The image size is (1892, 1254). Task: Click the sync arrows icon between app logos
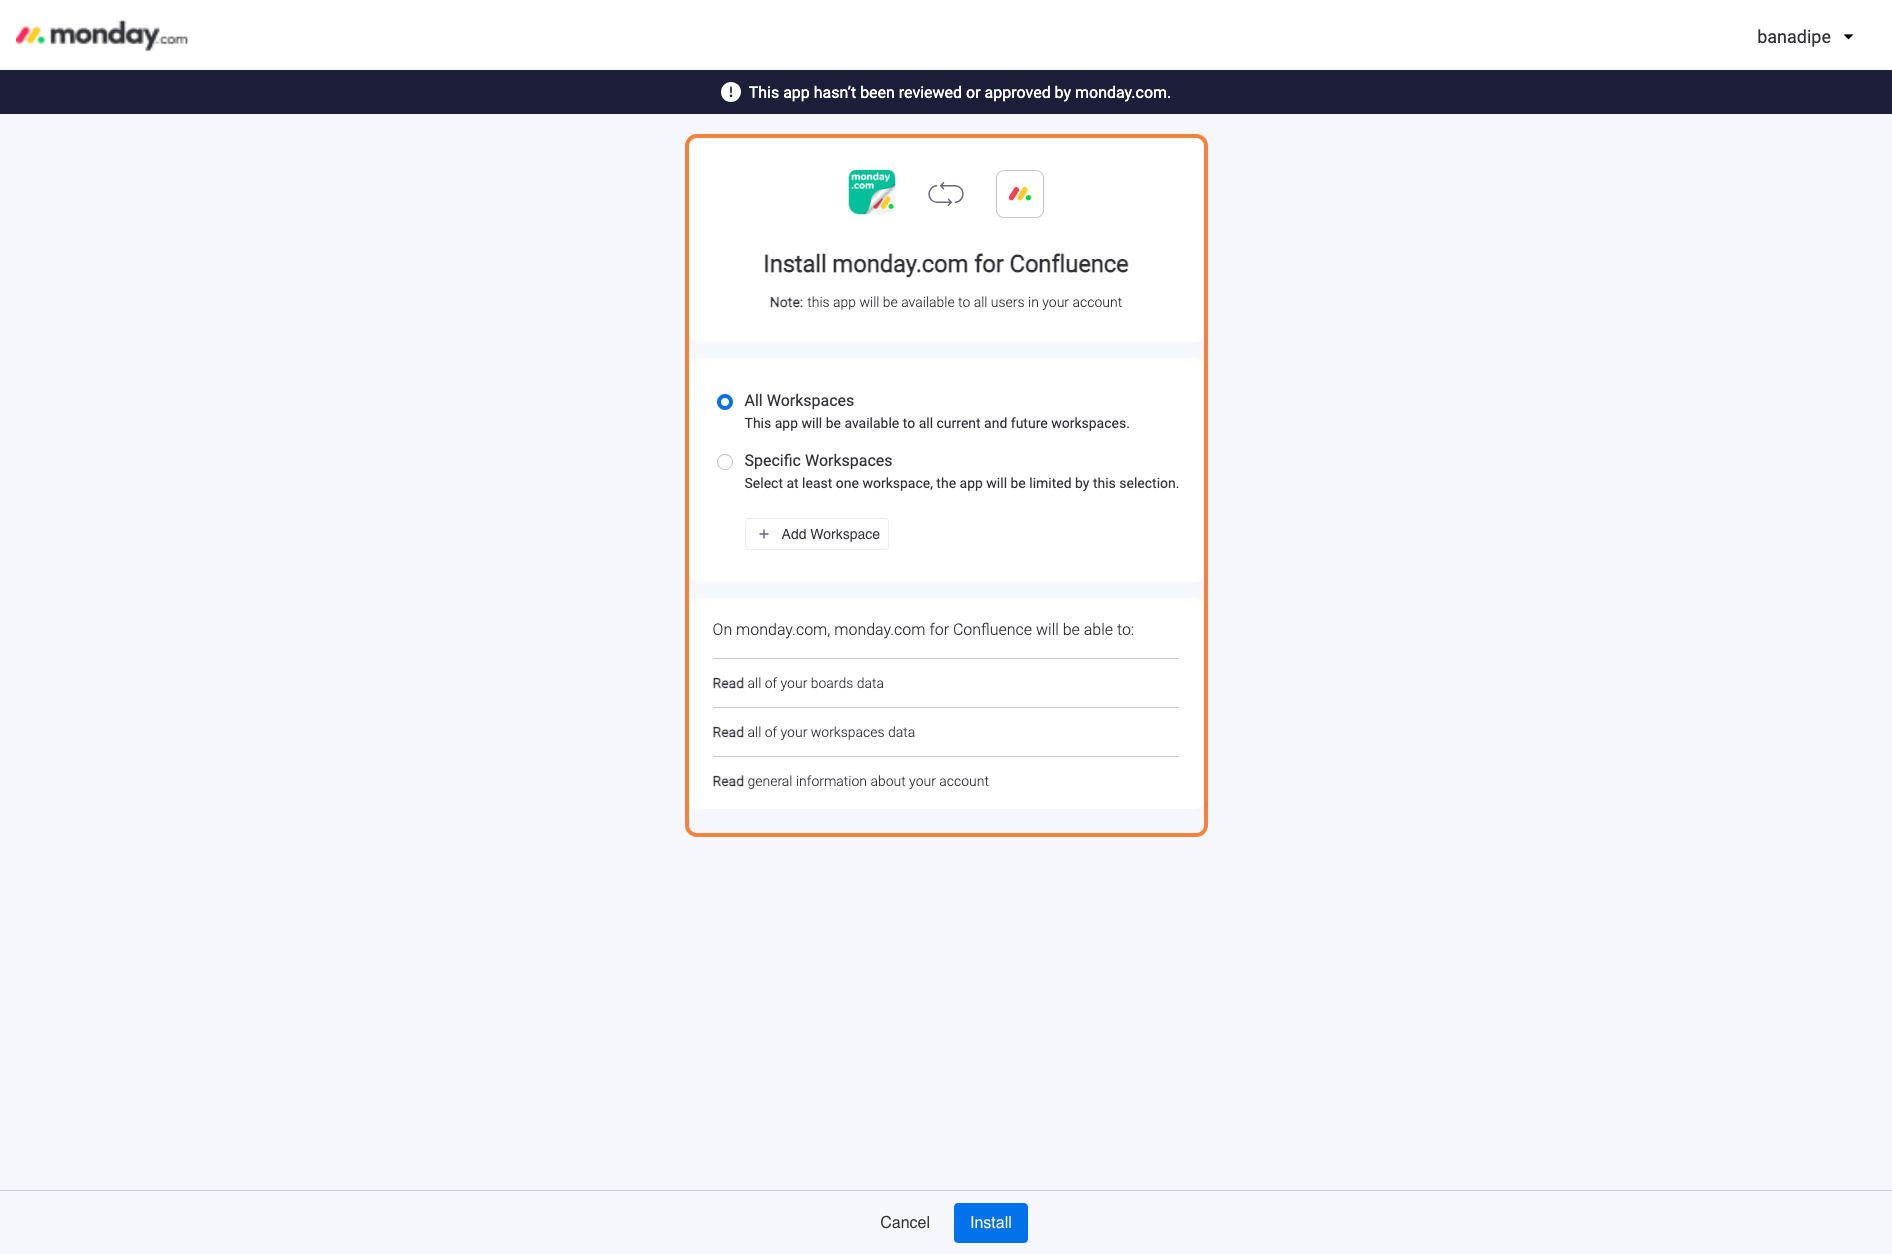pyautogui.click(x=946, y=194)
